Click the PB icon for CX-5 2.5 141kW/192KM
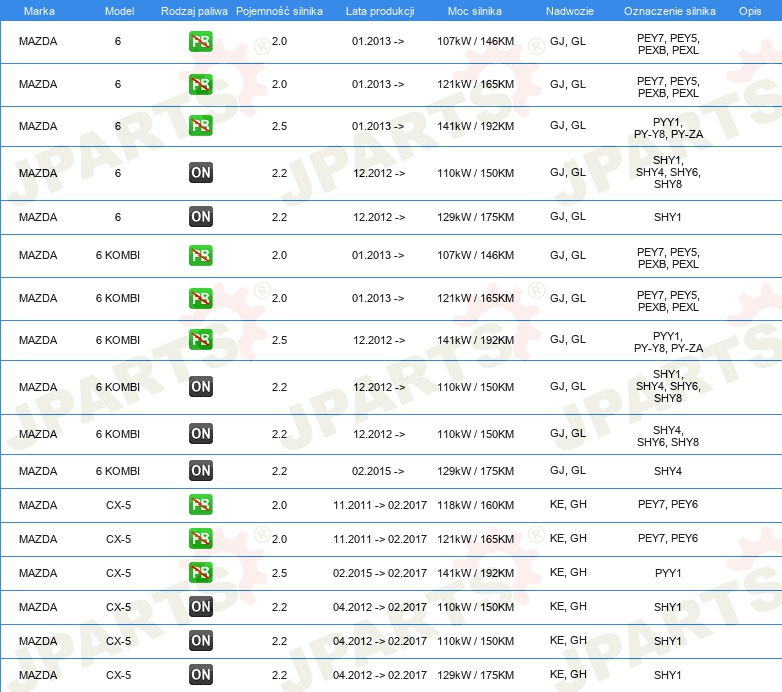Viewport: 782px width, 692px height. (x=200, y=573)
